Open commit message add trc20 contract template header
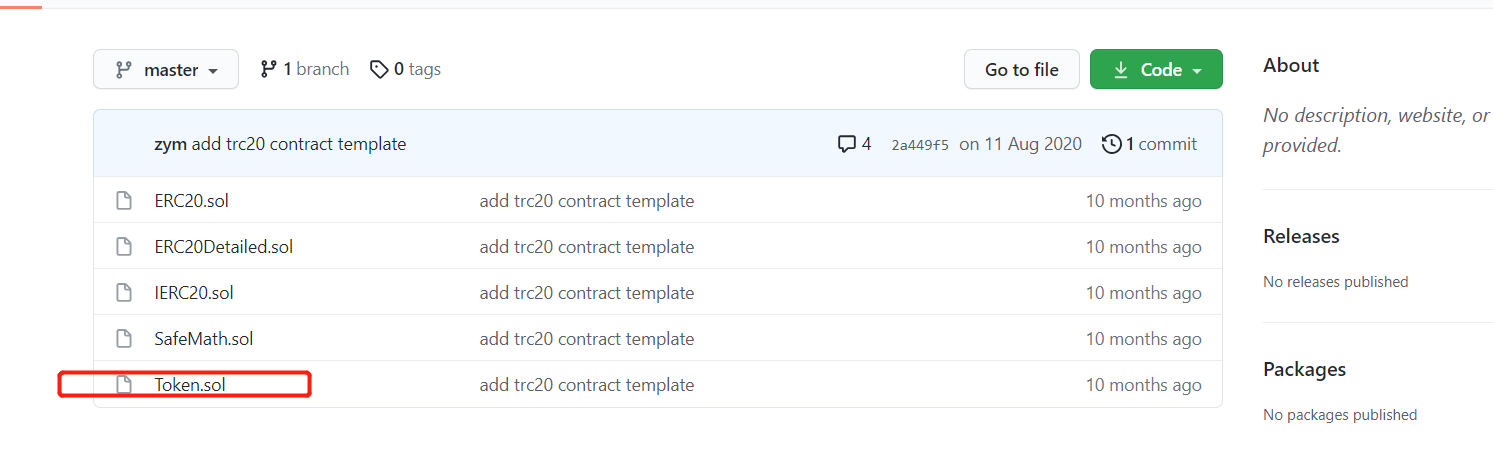 299,144
